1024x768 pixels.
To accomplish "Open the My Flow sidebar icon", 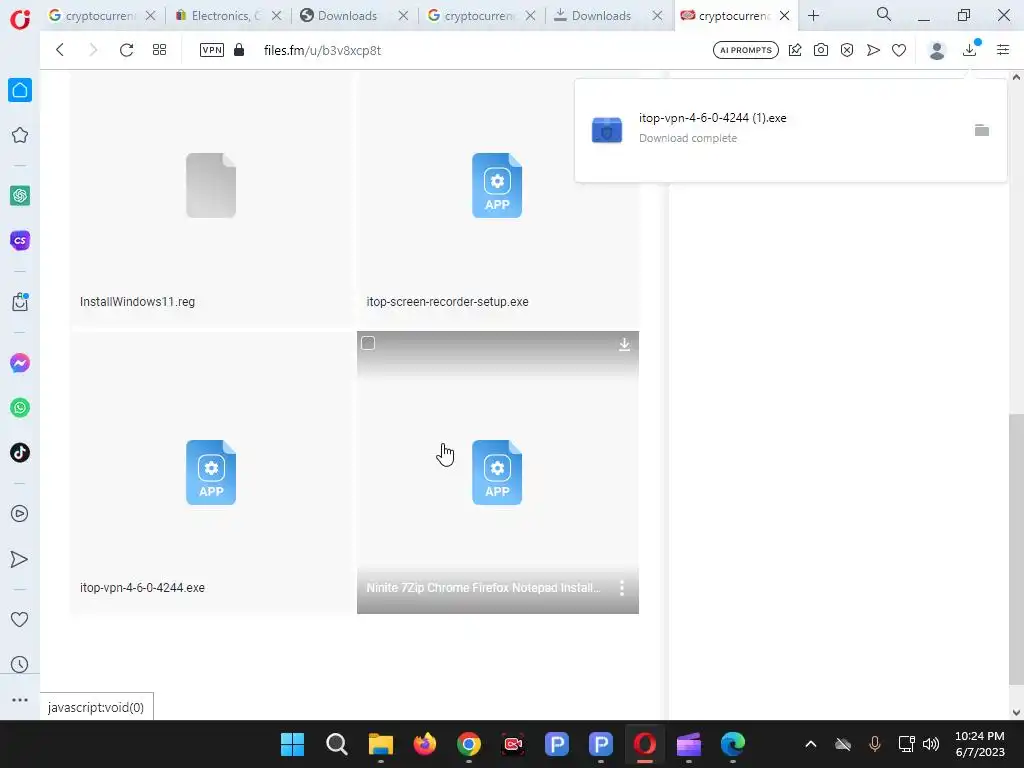I will pyautogui.click(x=20, y=559).
